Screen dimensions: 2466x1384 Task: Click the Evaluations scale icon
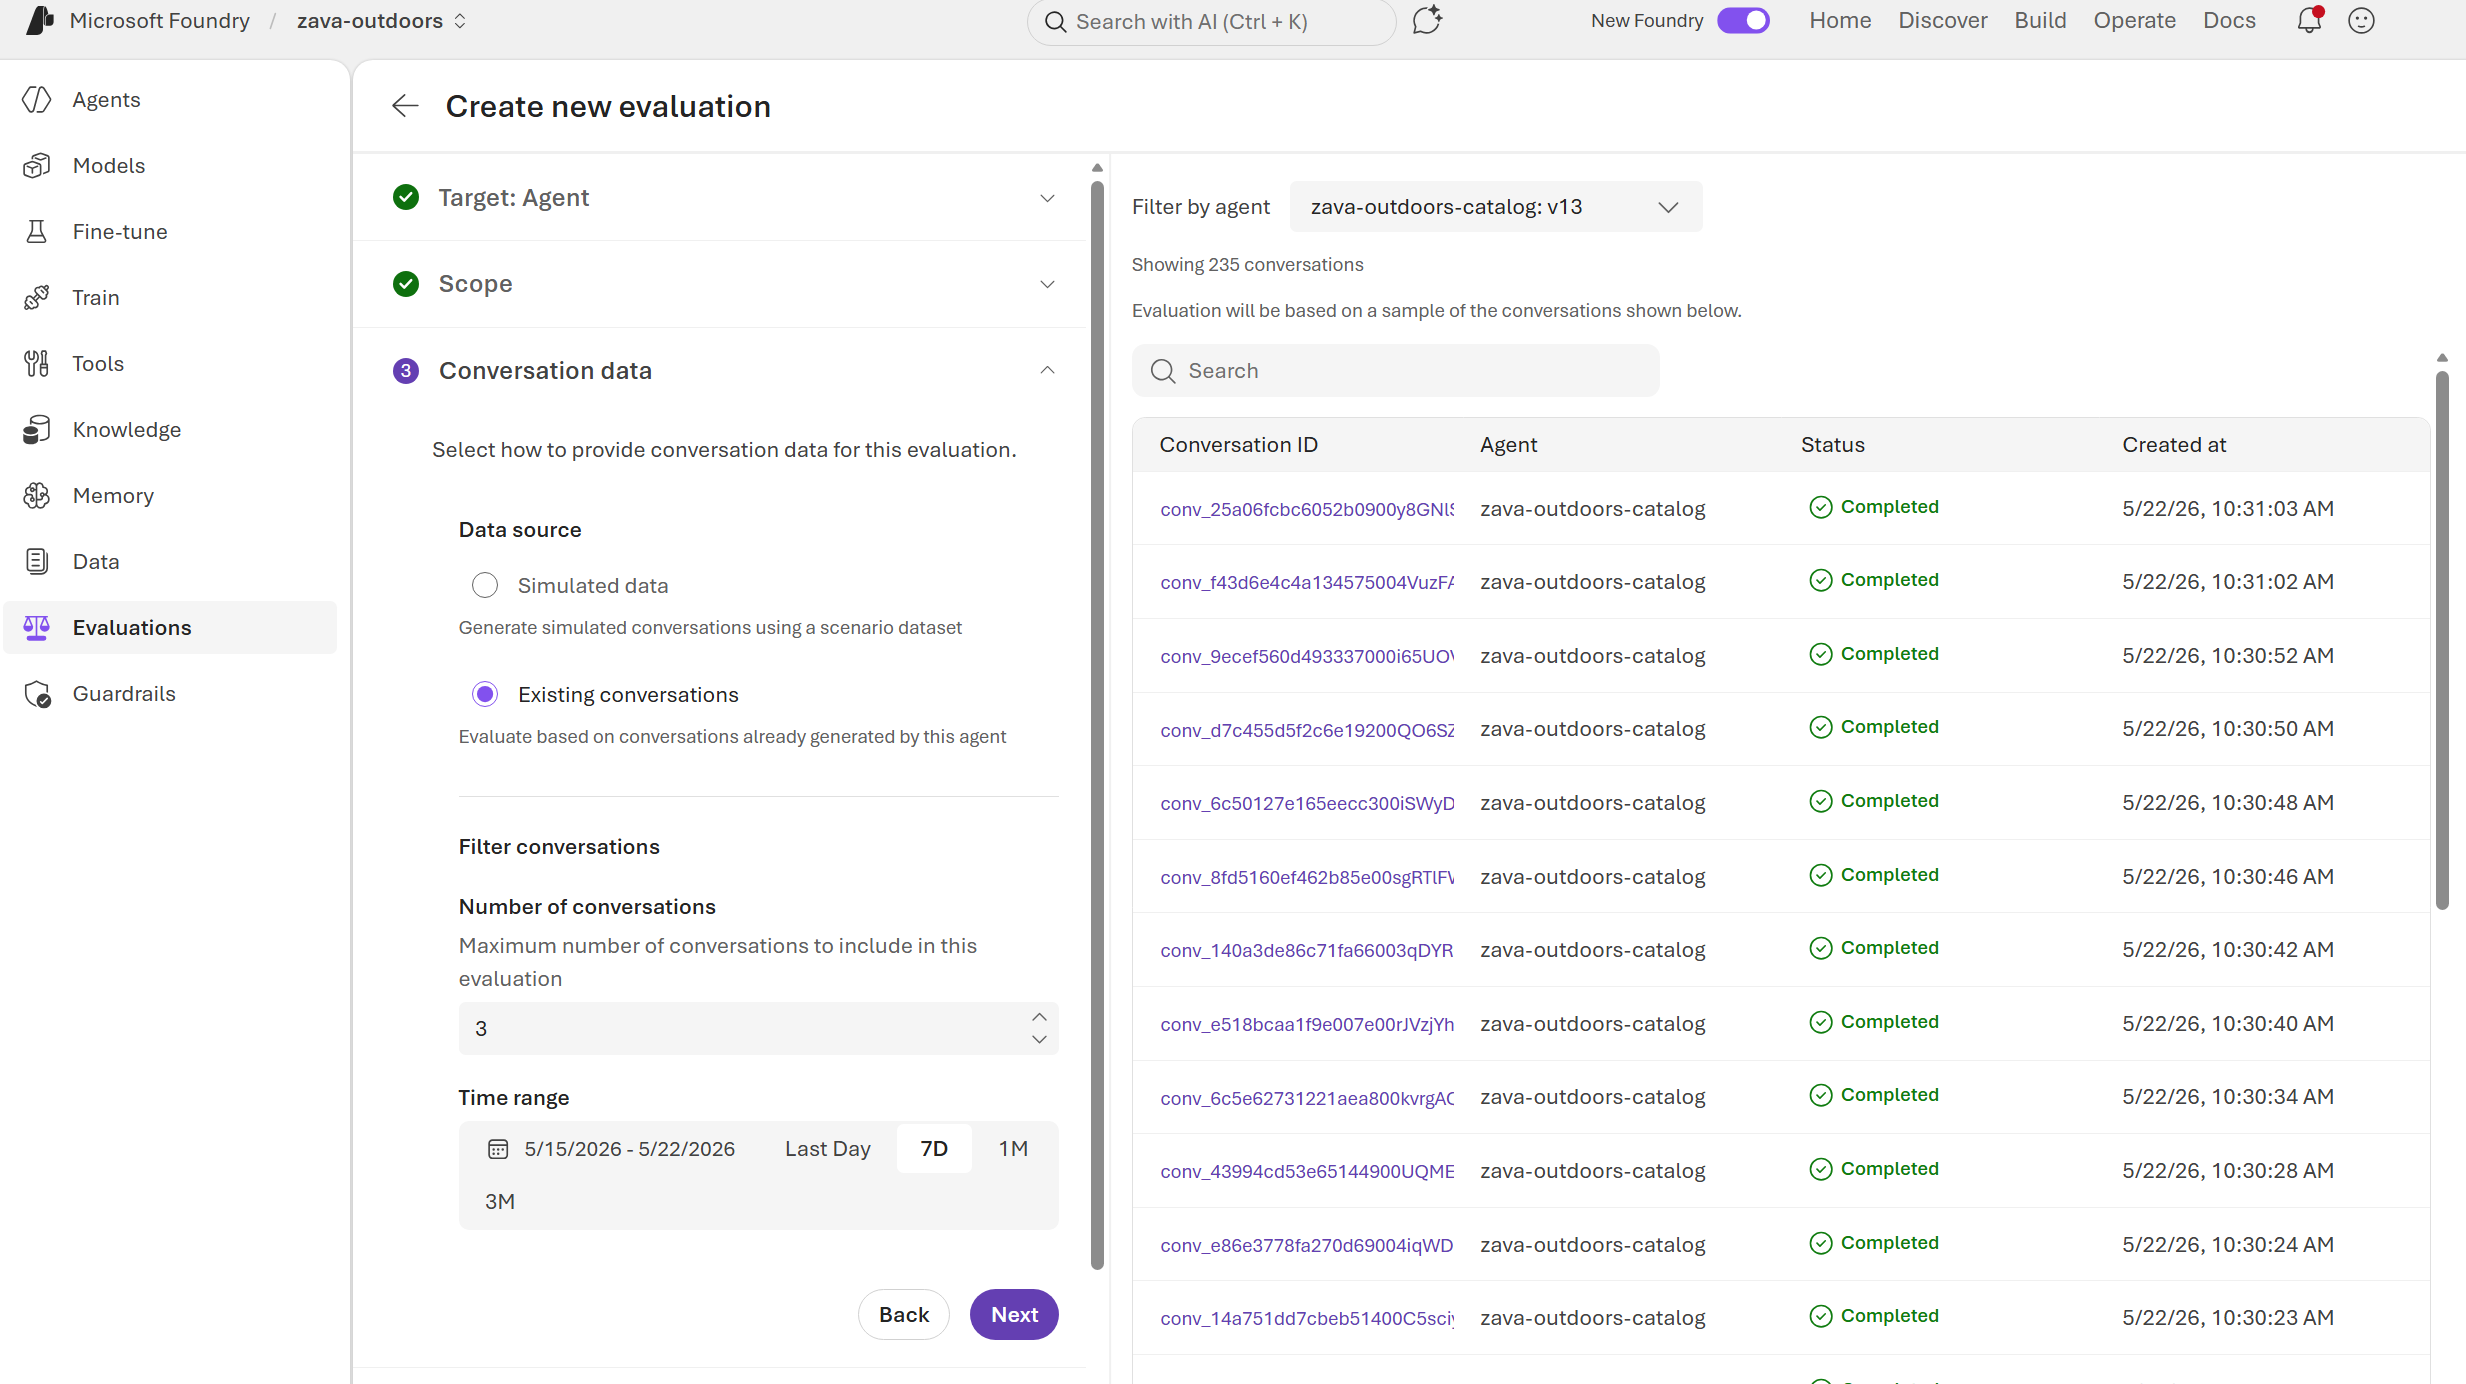(37, 627)
